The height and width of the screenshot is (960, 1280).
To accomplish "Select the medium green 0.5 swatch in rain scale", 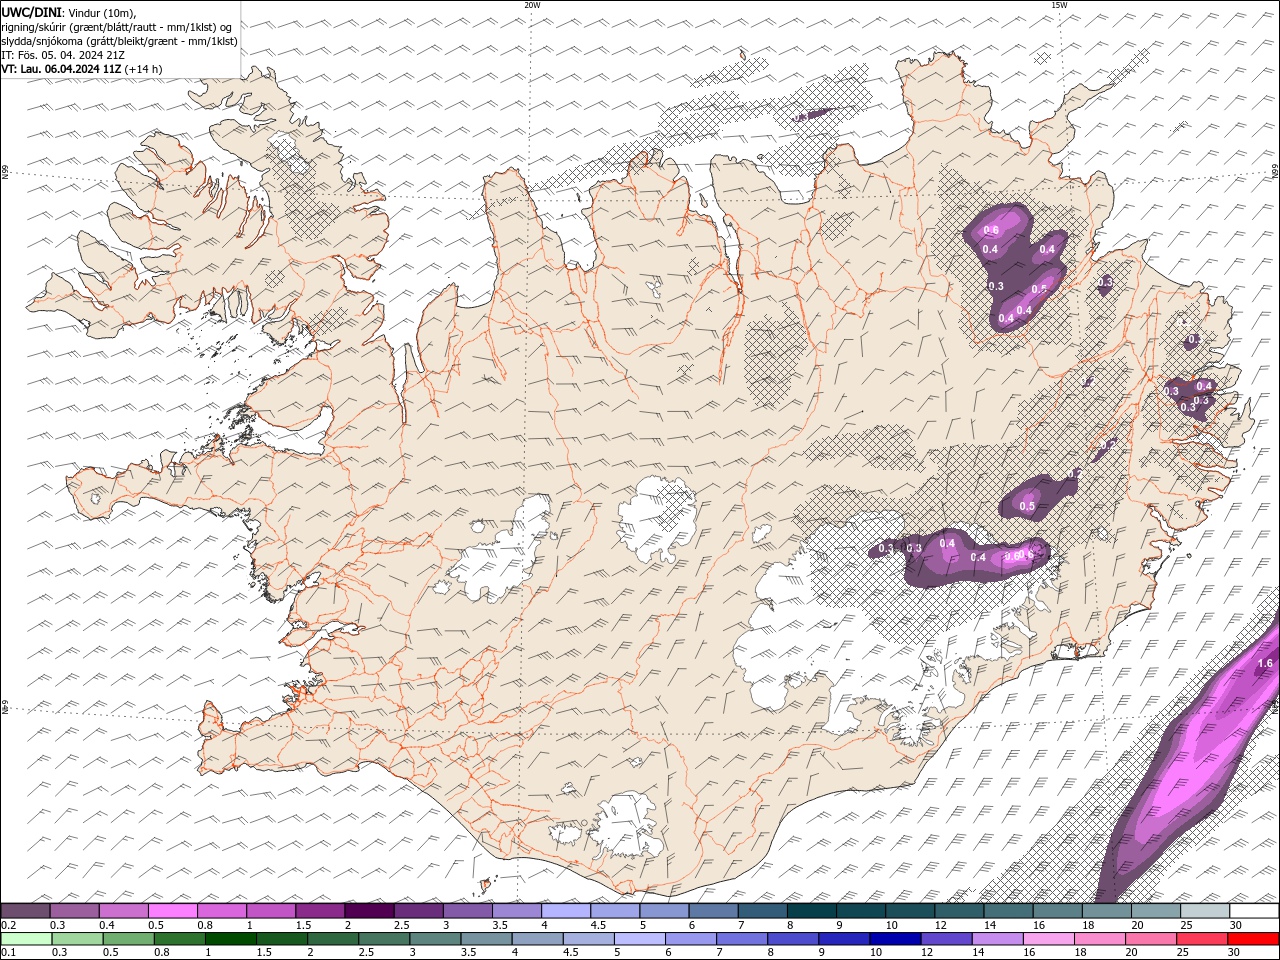I will 128,939.
